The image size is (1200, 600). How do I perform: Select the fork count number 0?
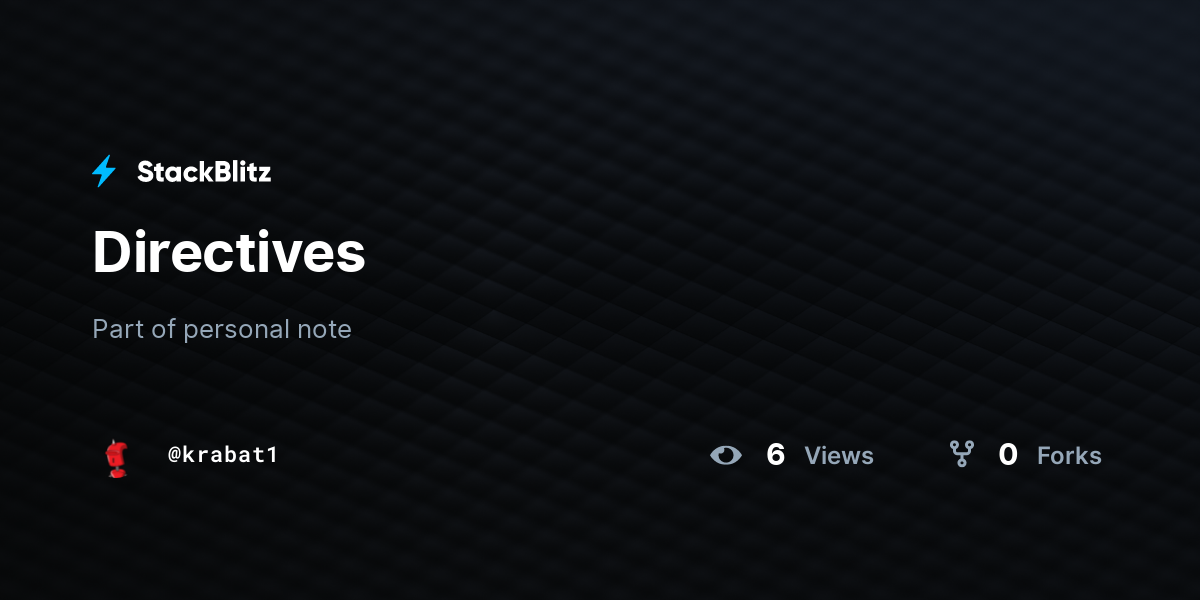point(1008,455)
